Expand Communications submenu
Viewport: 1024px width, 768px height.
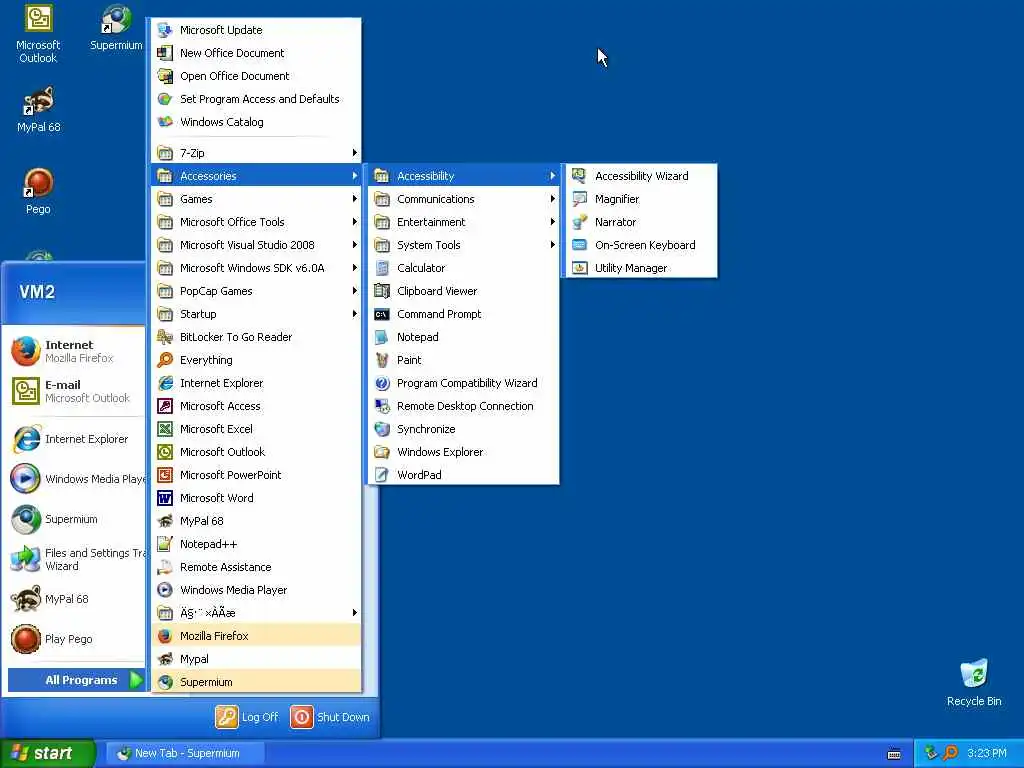click(x=464, y=199)
